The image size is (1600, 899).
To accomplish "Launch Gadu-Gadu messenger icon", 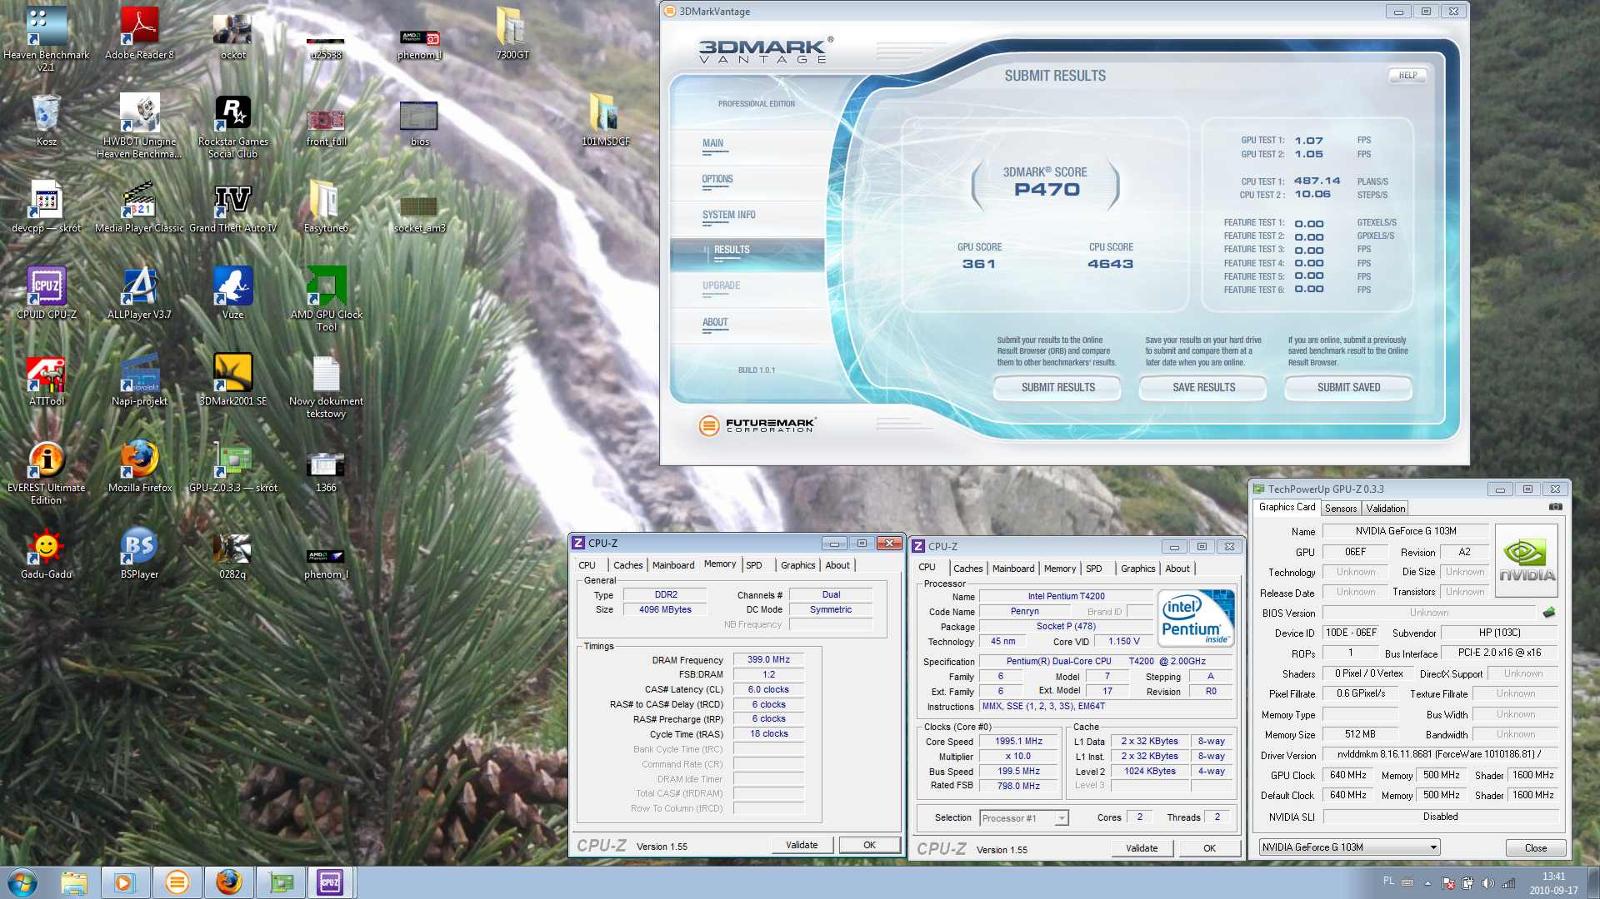I will (46, 554).
